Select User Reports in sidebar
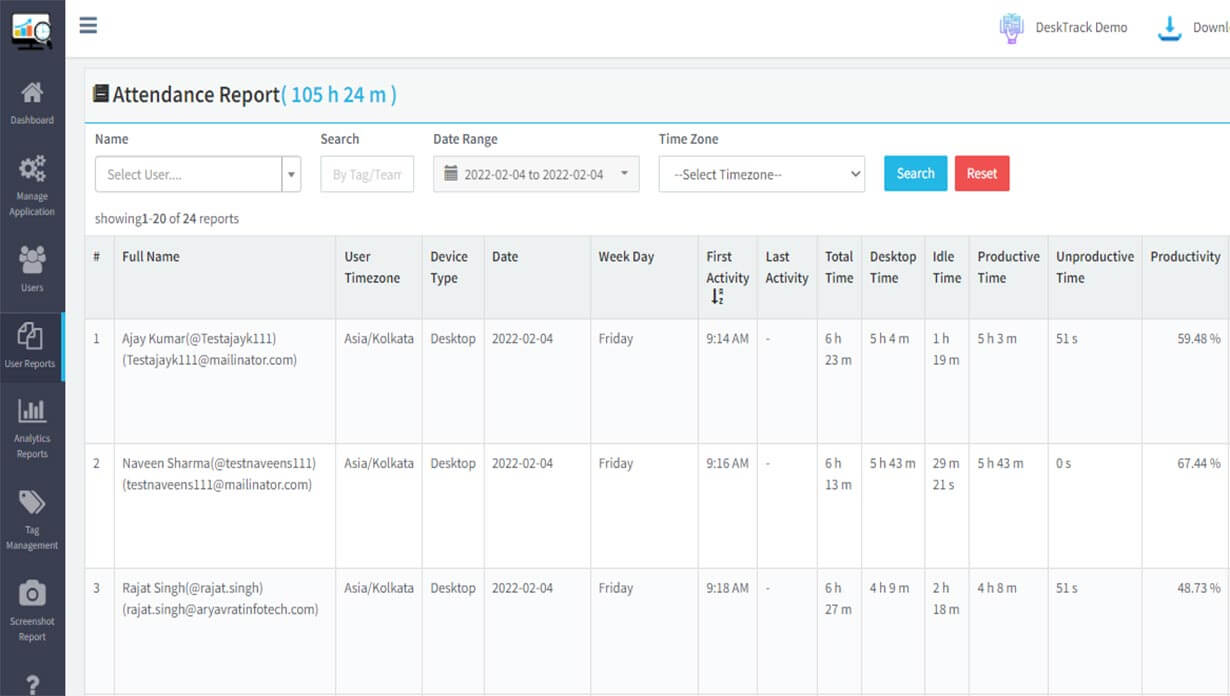Viewport: 1230px width, 696px height. pos(32,345)
